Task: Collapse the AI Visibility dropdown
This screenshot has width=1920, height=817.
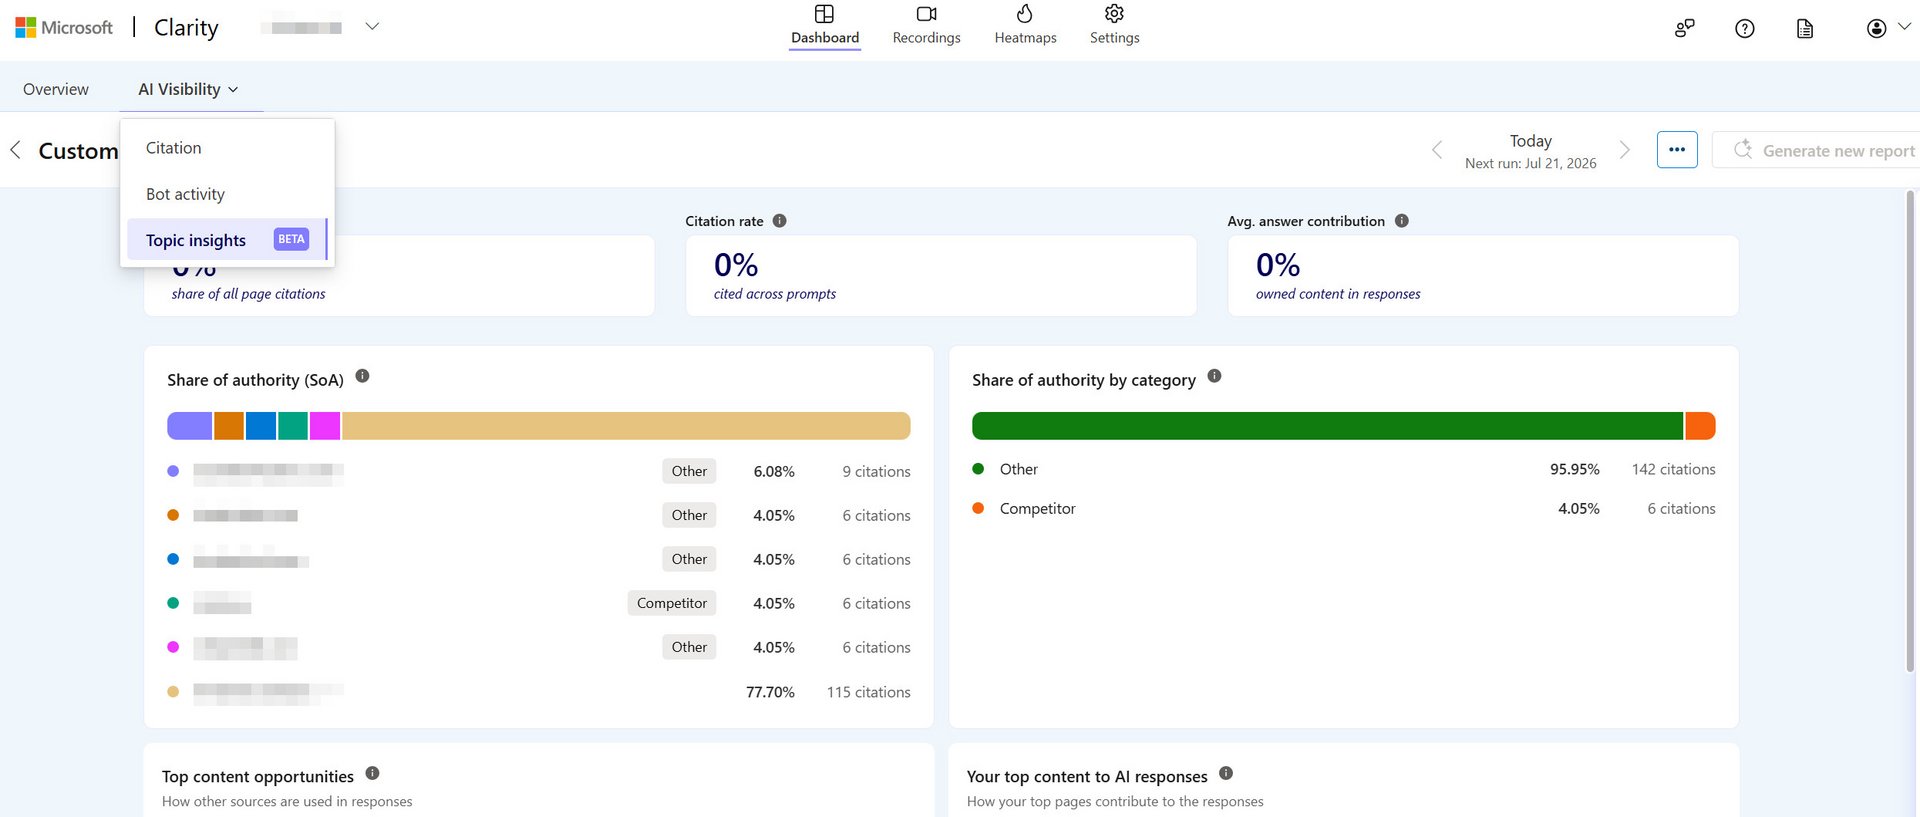Action: [188, 89]
